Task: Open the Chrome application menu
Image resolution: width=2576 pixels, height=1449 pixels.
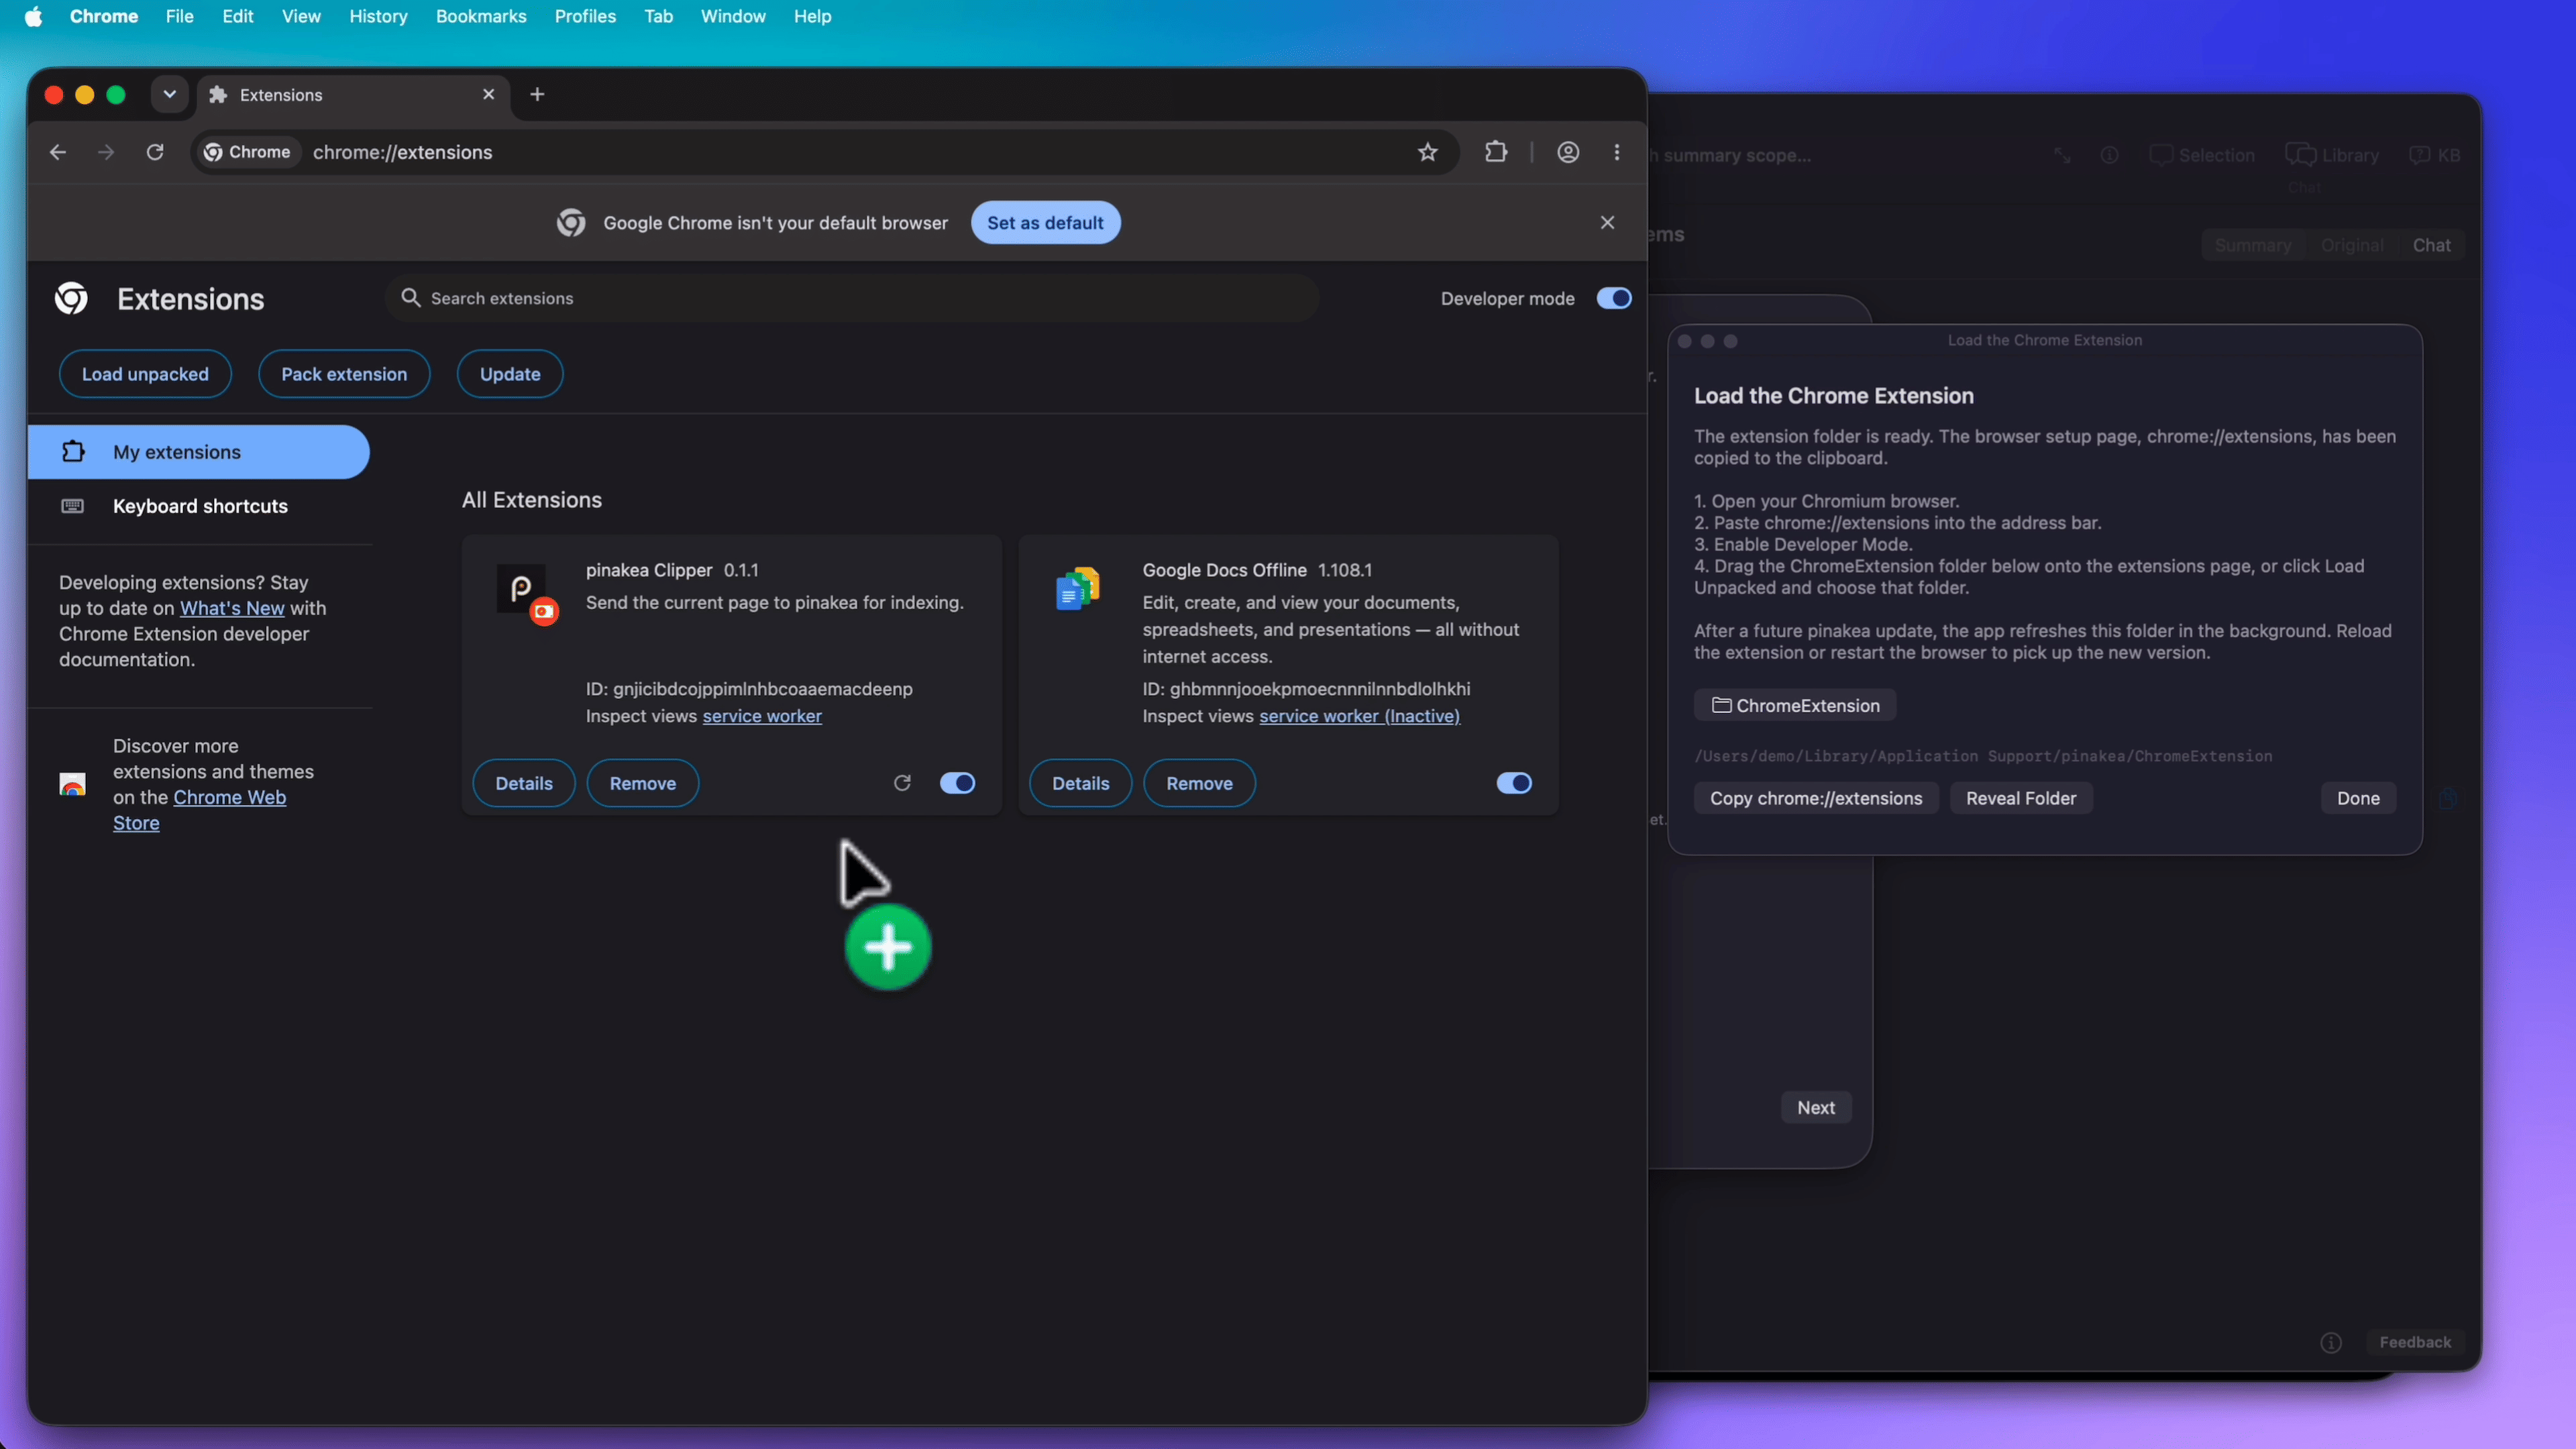Action: coord(104,16)
